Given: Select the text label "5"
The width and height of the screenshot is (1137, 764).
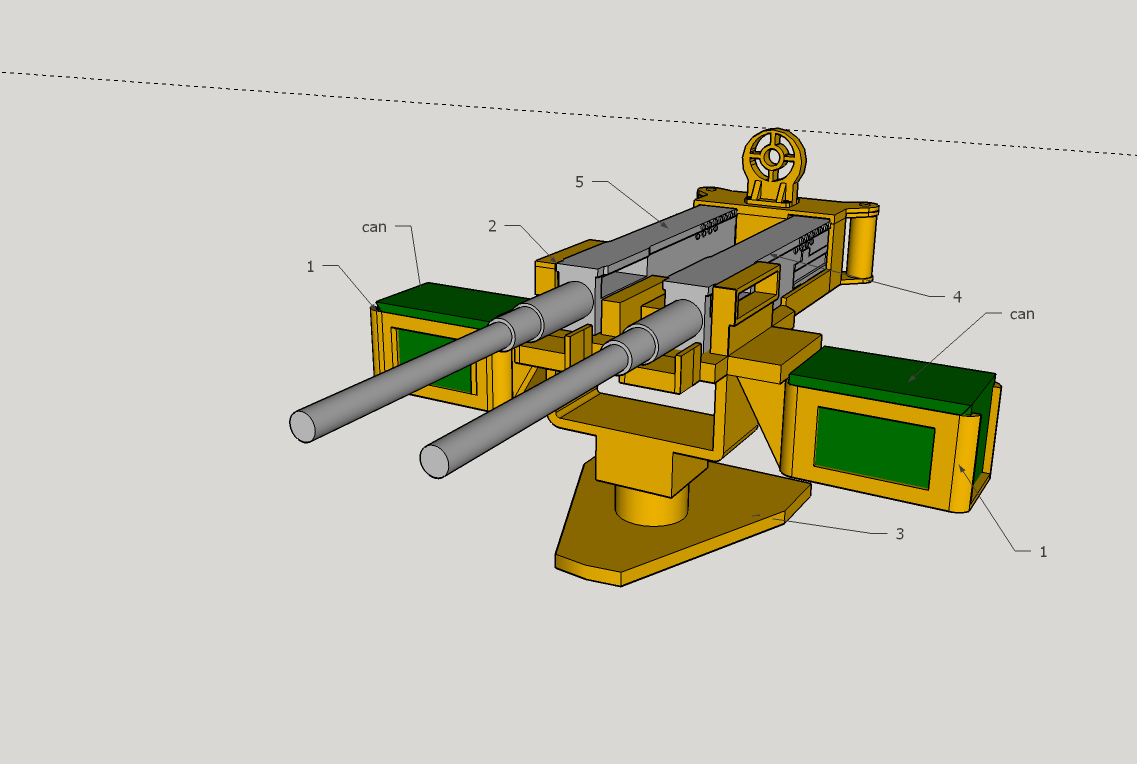Looking at the screenshot, I should [x=579, y=182].
